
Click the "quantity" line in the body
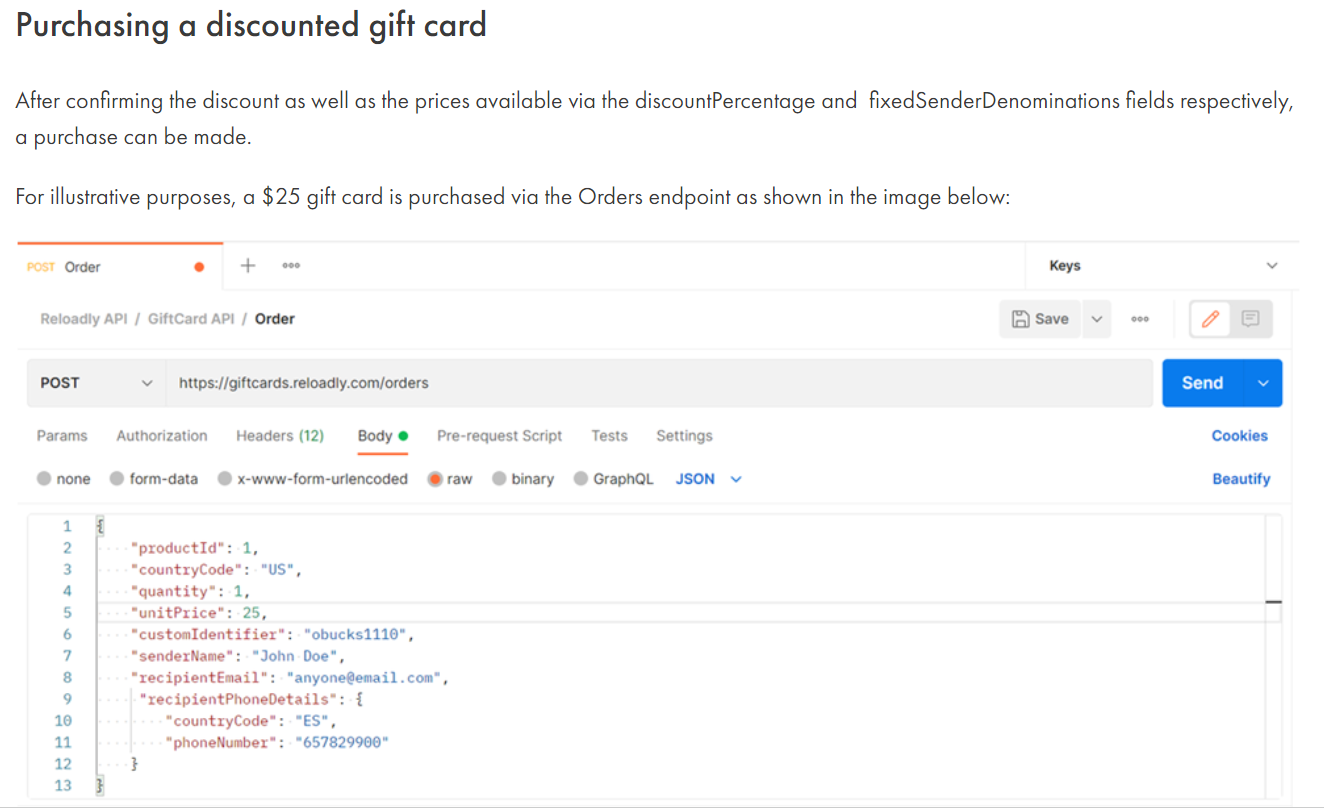(x=190, y=591)
